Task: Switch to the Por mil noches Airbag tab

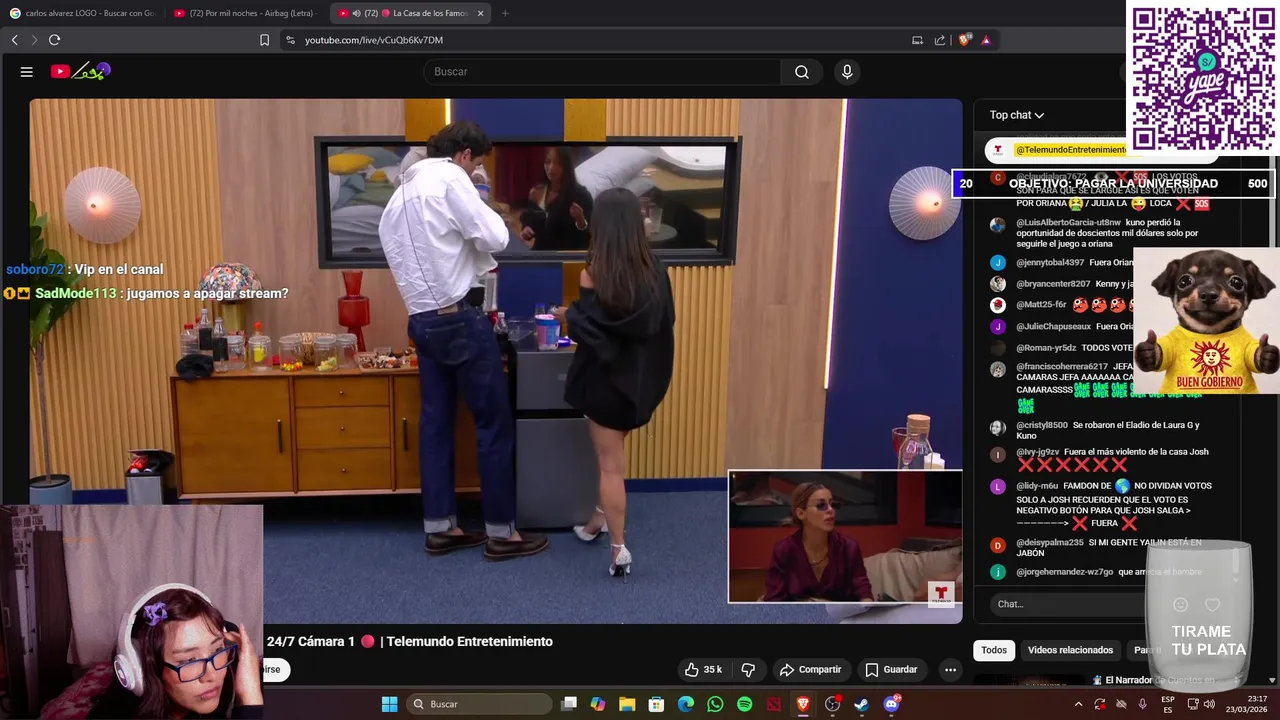Action: pyautogui.click(x=245, y=13)
